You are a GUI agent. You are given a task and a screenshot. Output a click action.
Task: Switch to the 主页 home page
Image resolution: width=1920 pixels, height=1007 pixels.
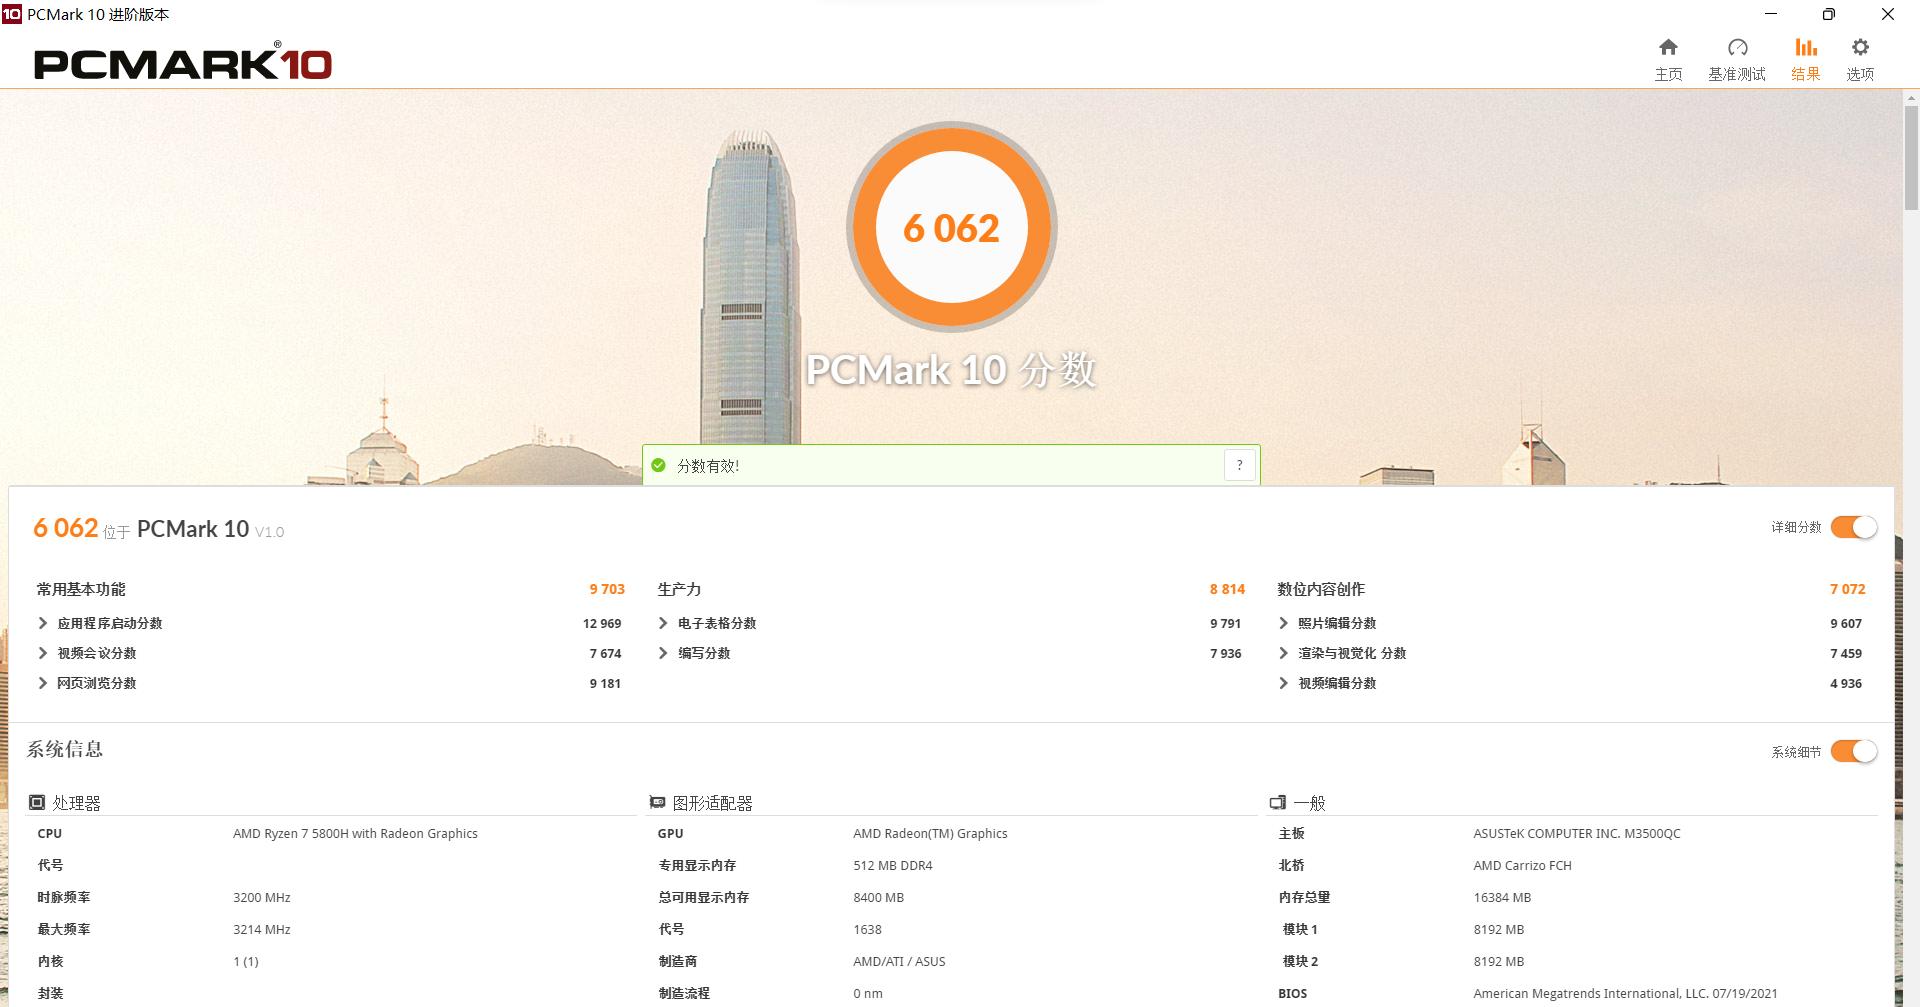1668,57
